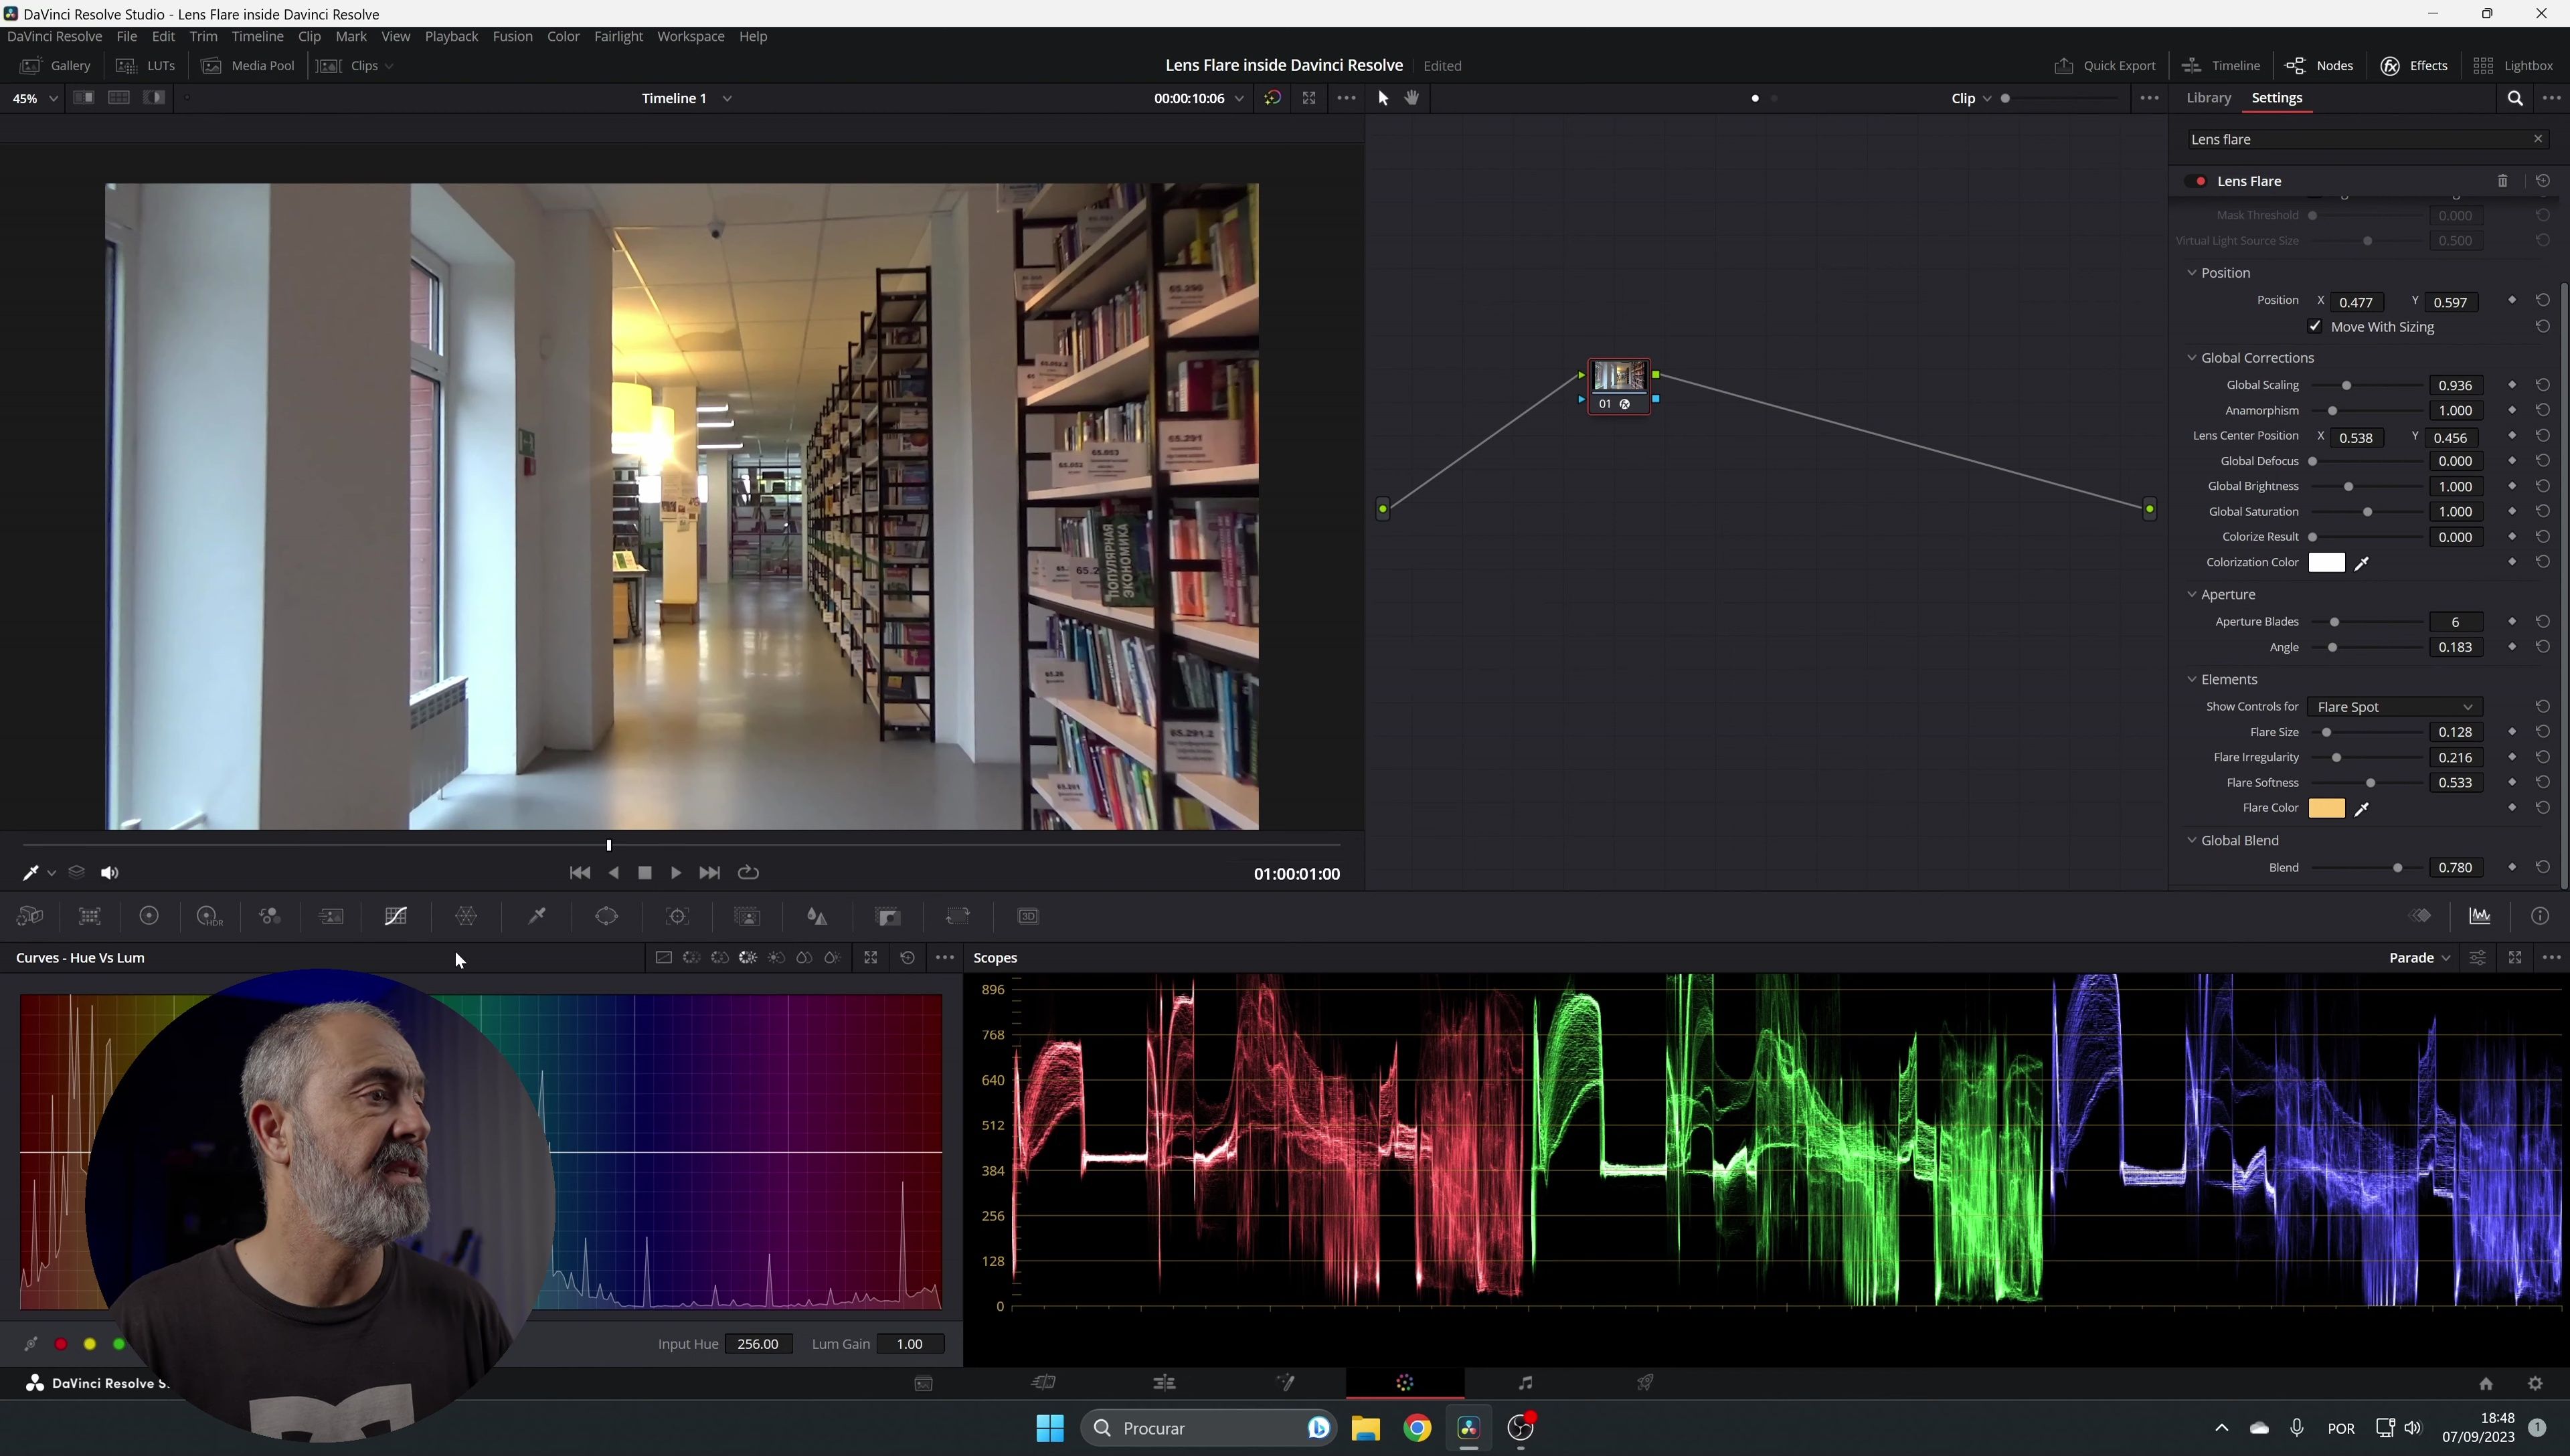This screenshot has height=1456, width=2570.
Task: Collapse the Aperture section
Action: tap(2192, 595)
